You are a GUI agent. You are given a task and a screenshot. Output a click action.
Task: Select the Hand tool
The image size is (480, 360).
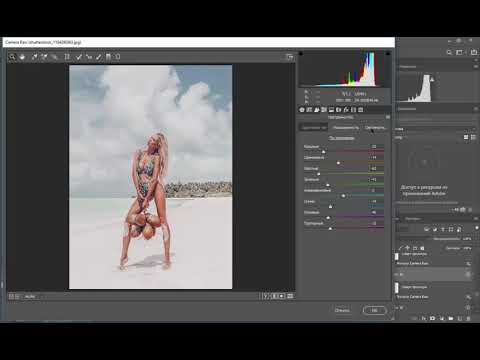pyautogui.click(x=22, y=57)
